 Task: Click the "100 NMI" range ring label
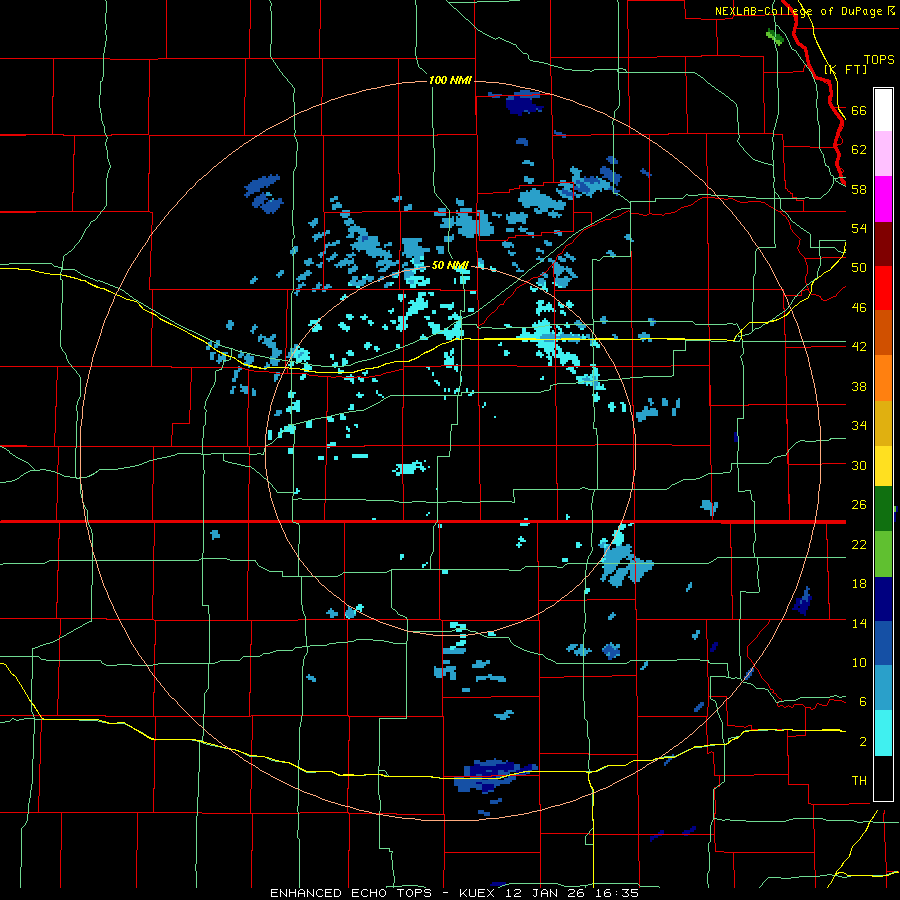450,80
